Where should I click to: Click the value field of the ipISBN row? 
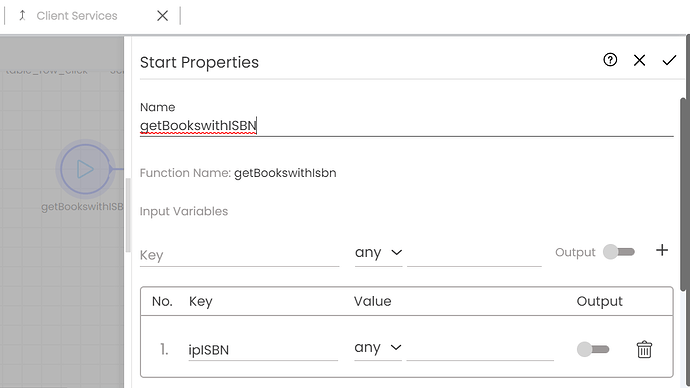pos(480,350)
